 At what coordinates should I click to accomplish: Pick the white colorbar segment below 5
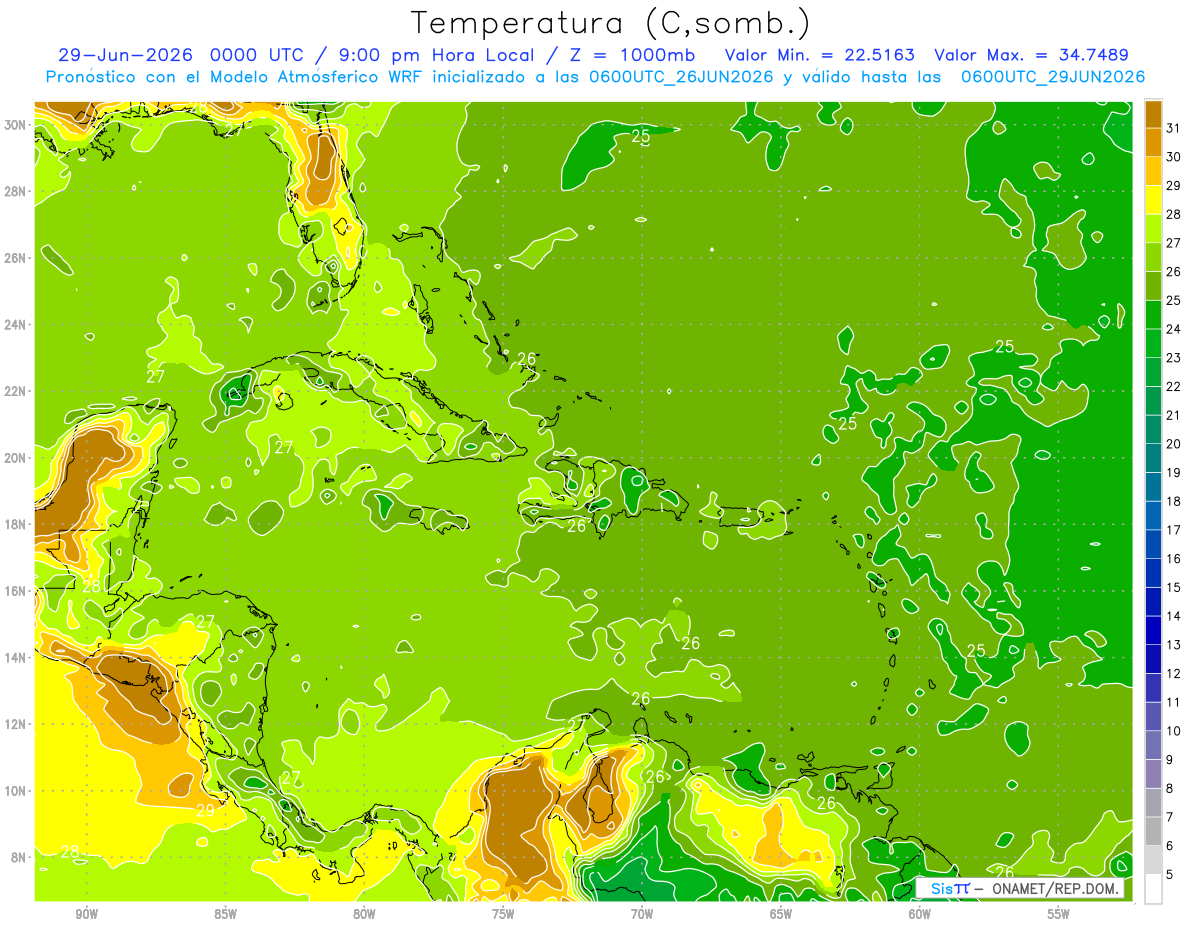(x=1153, y=889)
